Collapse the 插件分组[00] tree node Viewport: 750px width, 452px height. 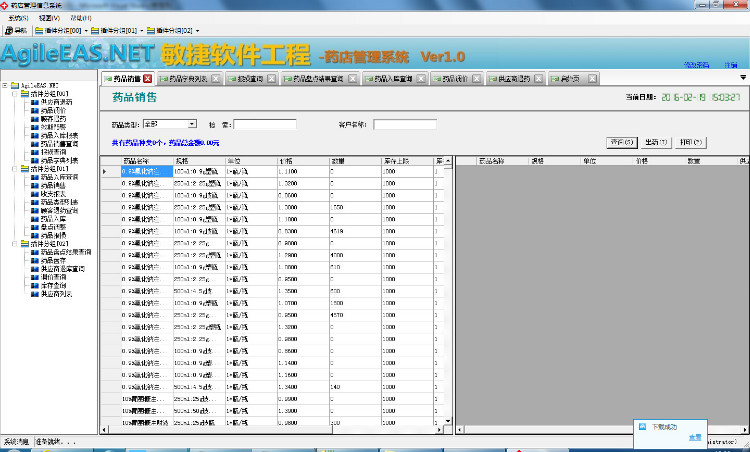[15, 94]
